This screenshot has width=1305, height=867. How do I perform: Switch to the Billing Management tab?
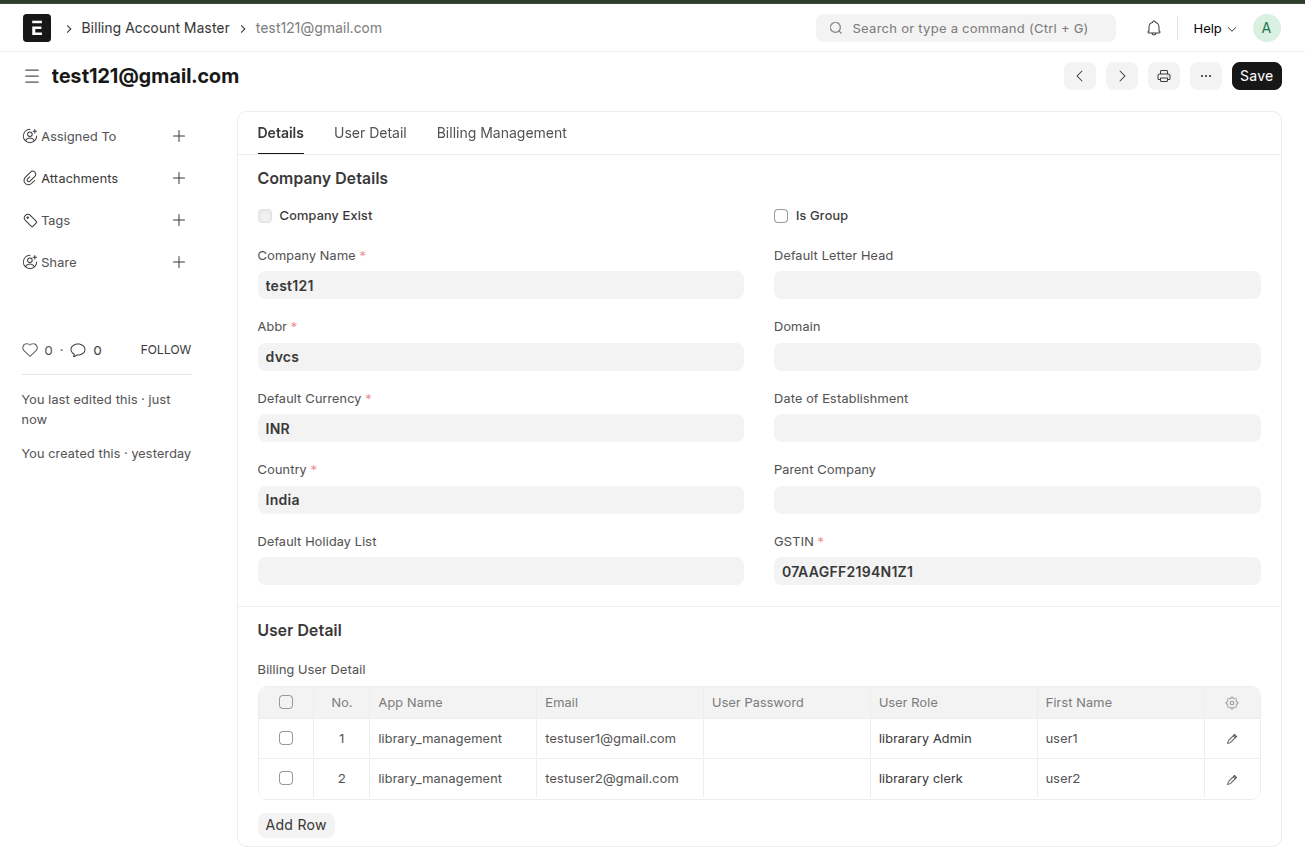click(x=501, y=133)
